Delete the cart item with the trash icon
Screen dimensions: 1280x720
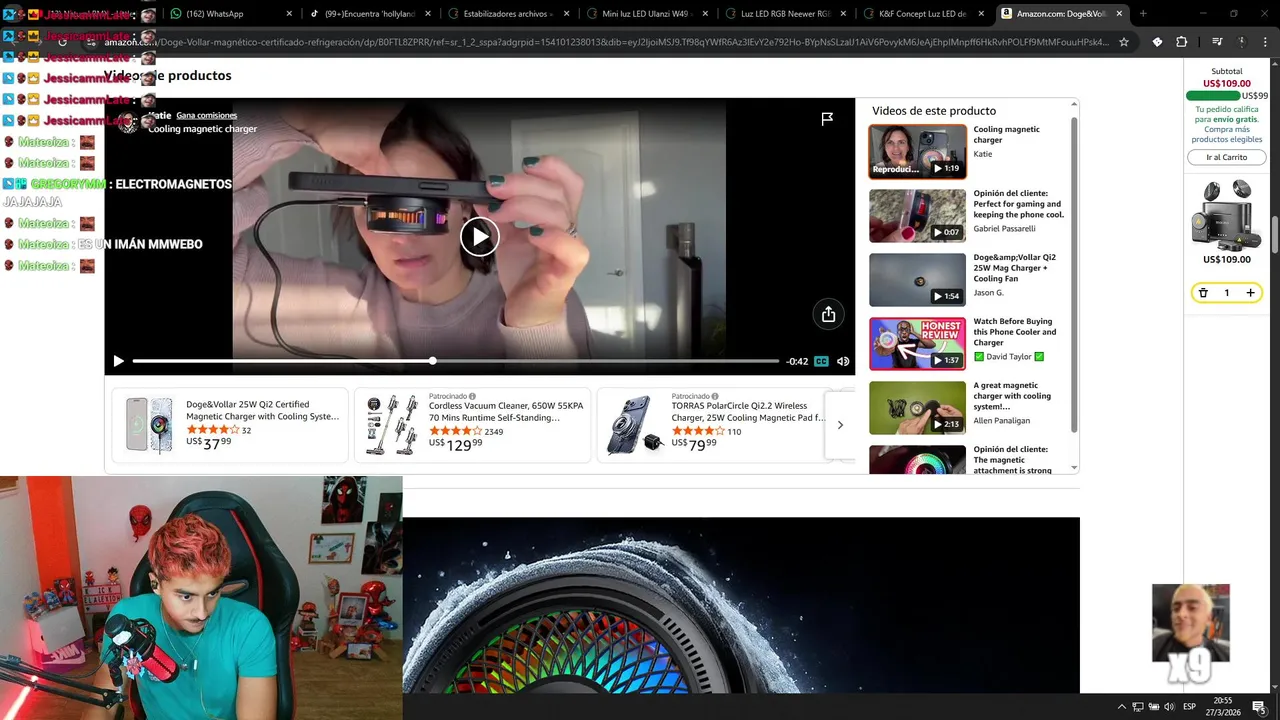point(1203,293)
